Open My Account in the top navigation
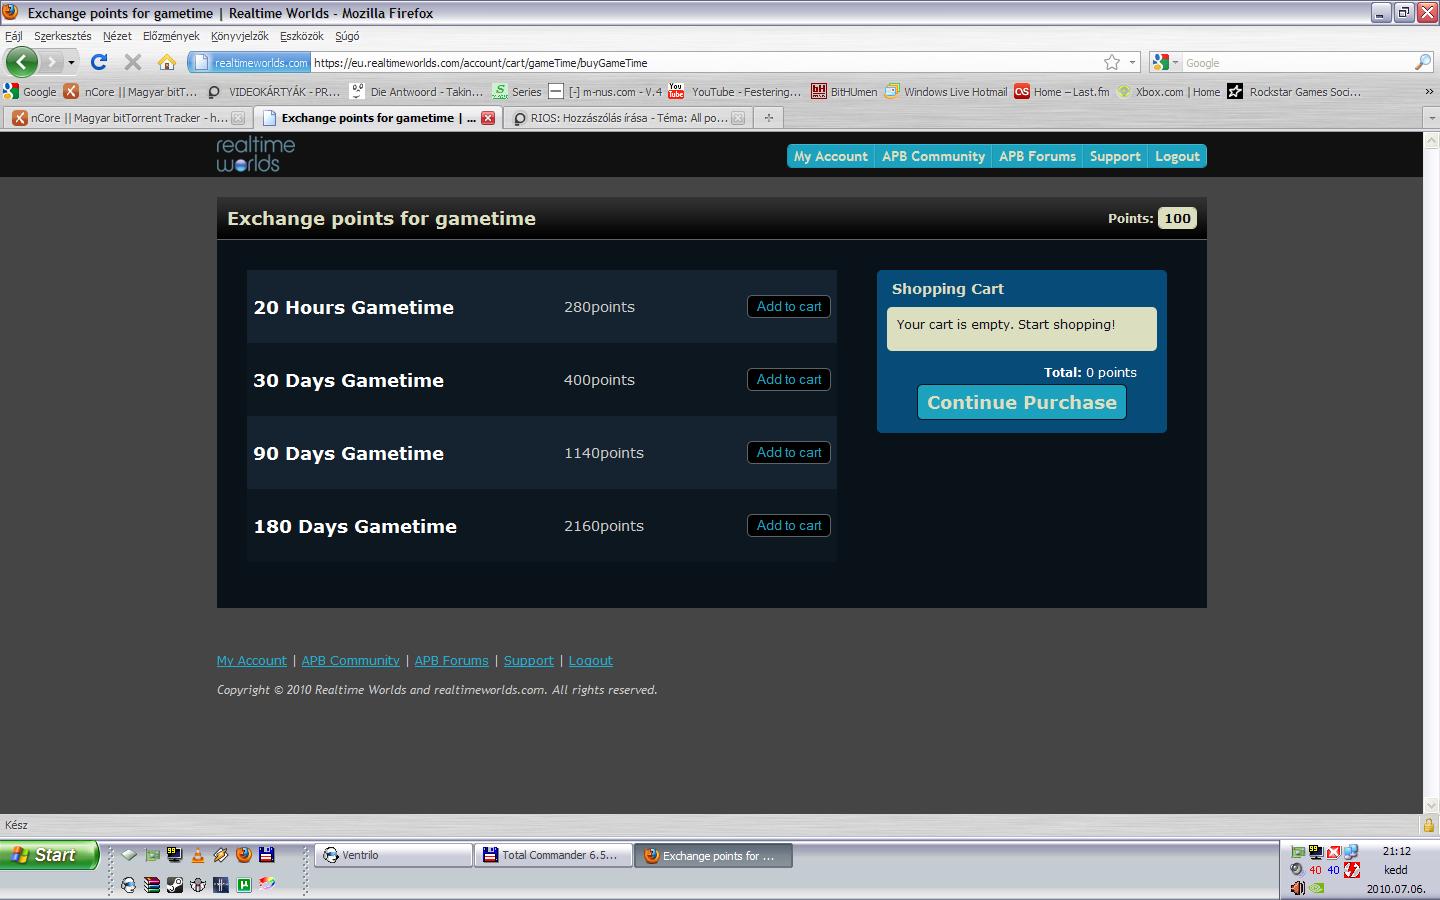Screen dimensions: 1440x900 pyautogui.click(x=831, y=156)
